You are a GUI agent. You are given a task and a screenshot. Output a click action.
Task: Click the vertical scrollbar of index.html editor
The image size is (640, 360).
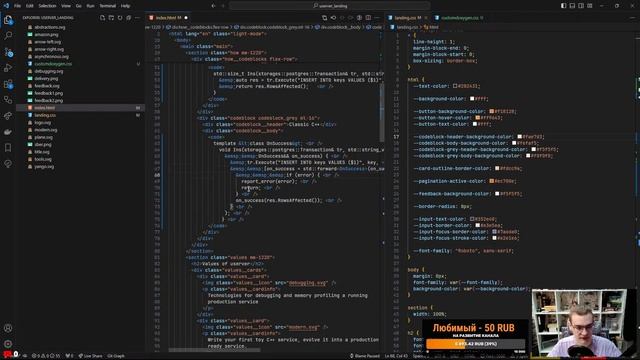[x=382, y=112]
